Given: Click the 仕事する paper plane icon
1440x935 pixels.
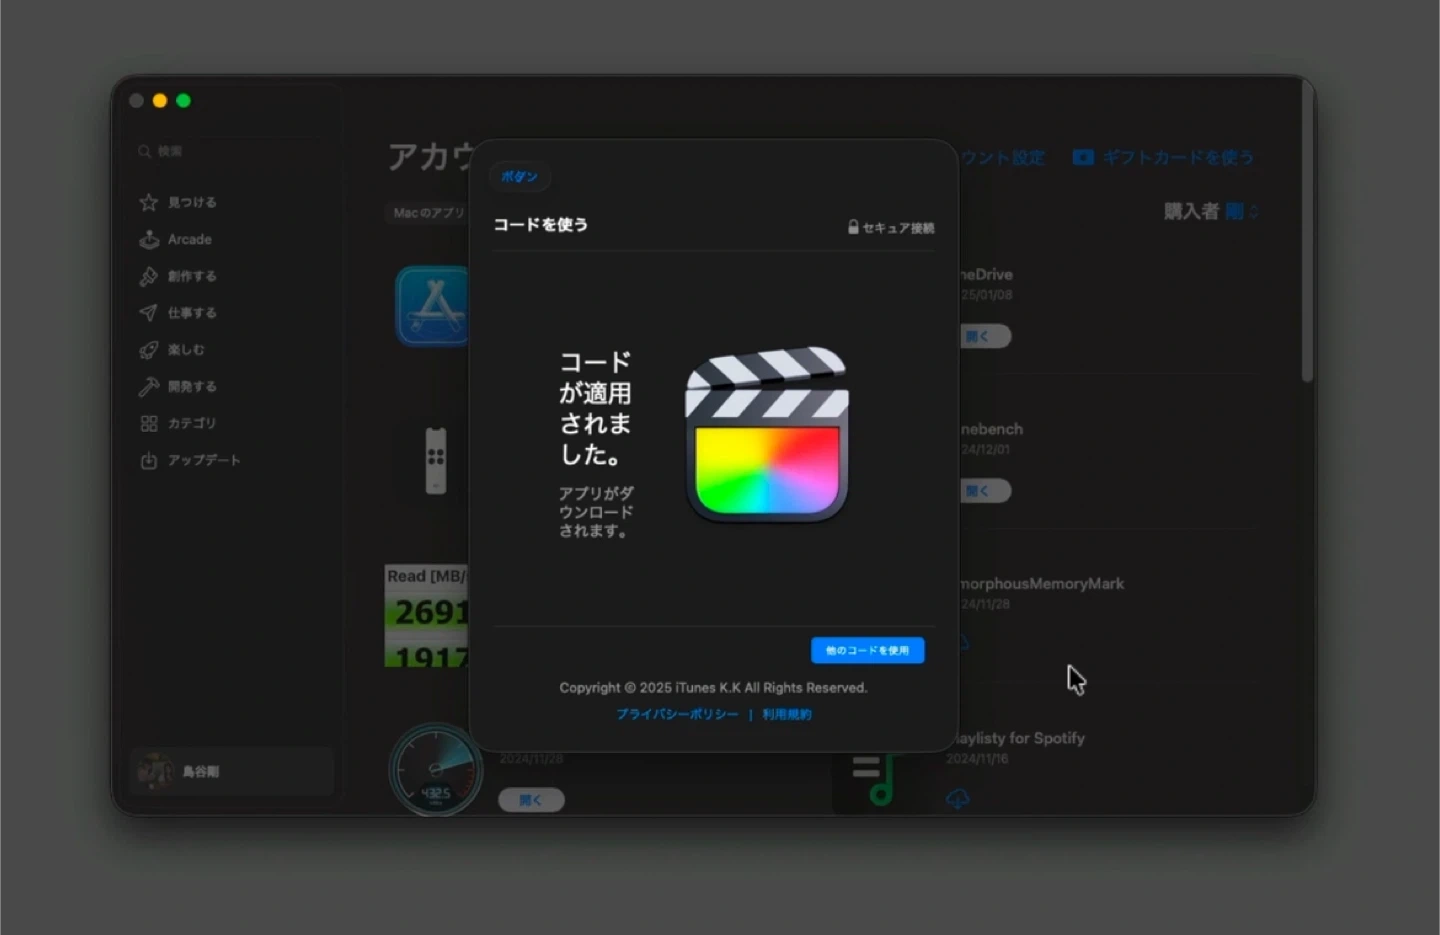Looking at the screenshot, I should coord(149,313).
